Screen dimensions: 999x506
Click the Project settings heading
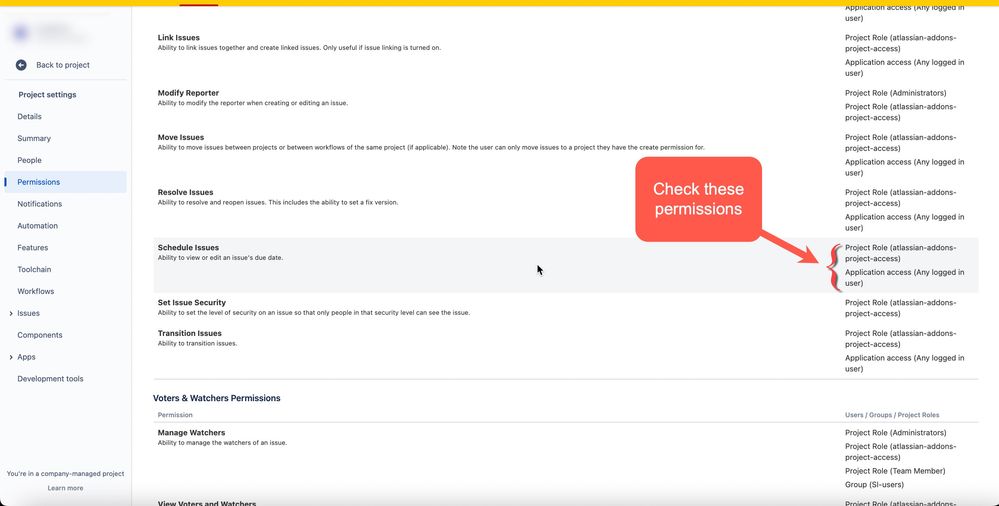pos(47,95)
